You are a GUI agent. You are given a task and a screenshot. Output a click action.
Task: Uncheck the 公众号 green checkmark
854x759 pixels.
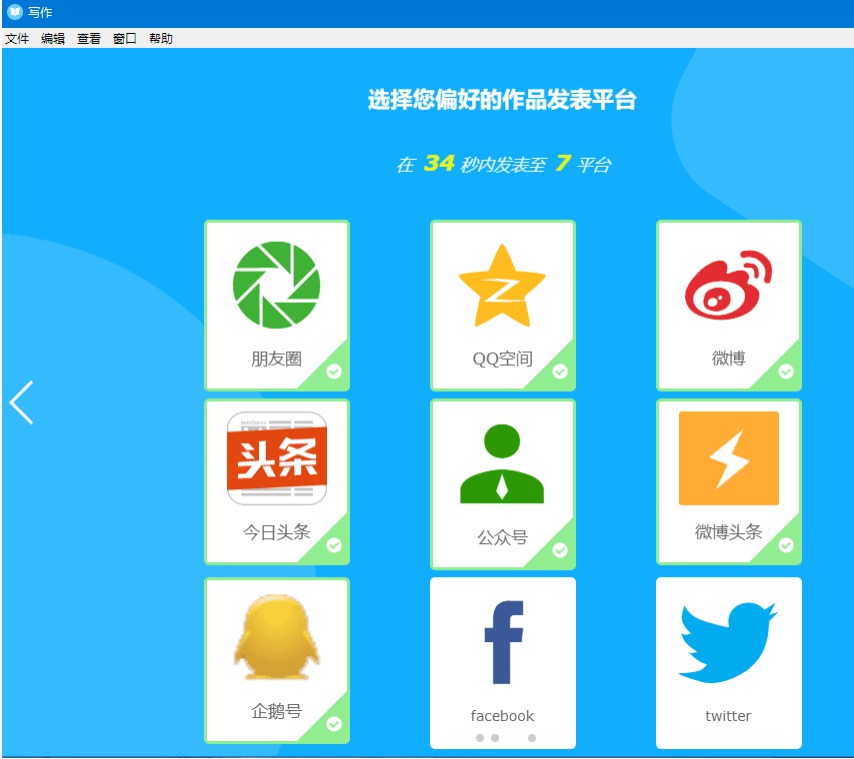coord(560,550)
